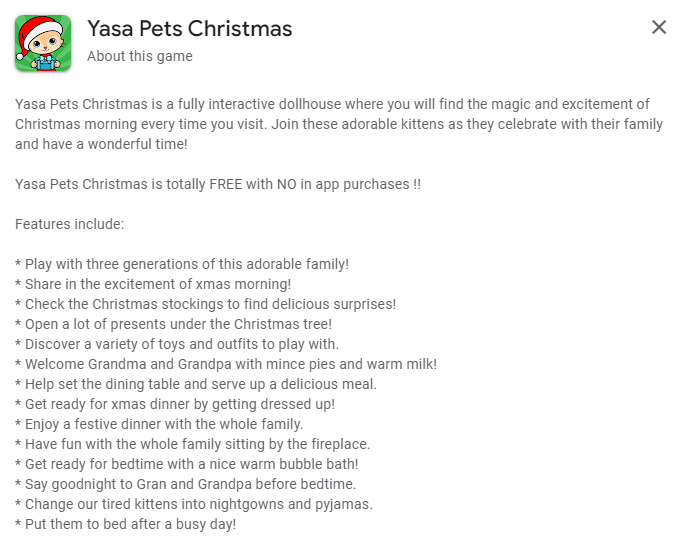
Task: Close the About this game dialog
Action: coord(659,27)
